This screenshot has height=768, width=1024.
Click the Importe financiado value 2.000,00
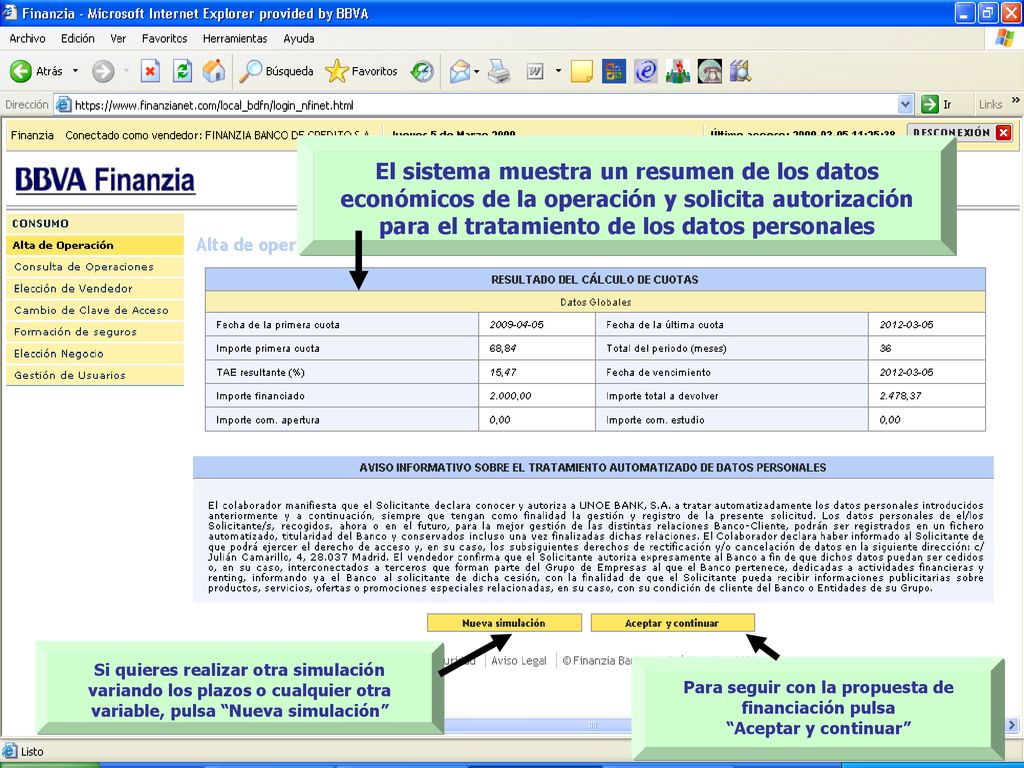click(510, 396)
